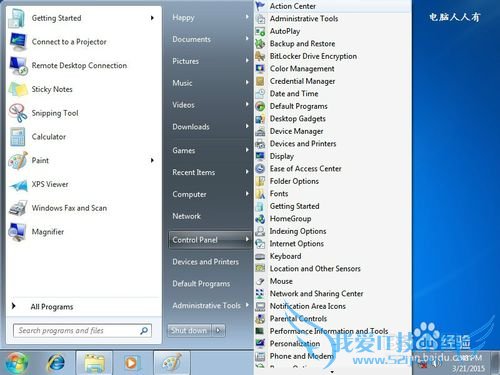Image resolution: width=500 pixels, height=375 pixels.
Task: Click the Date and Time clock icon
Action: tap(260, 94)
